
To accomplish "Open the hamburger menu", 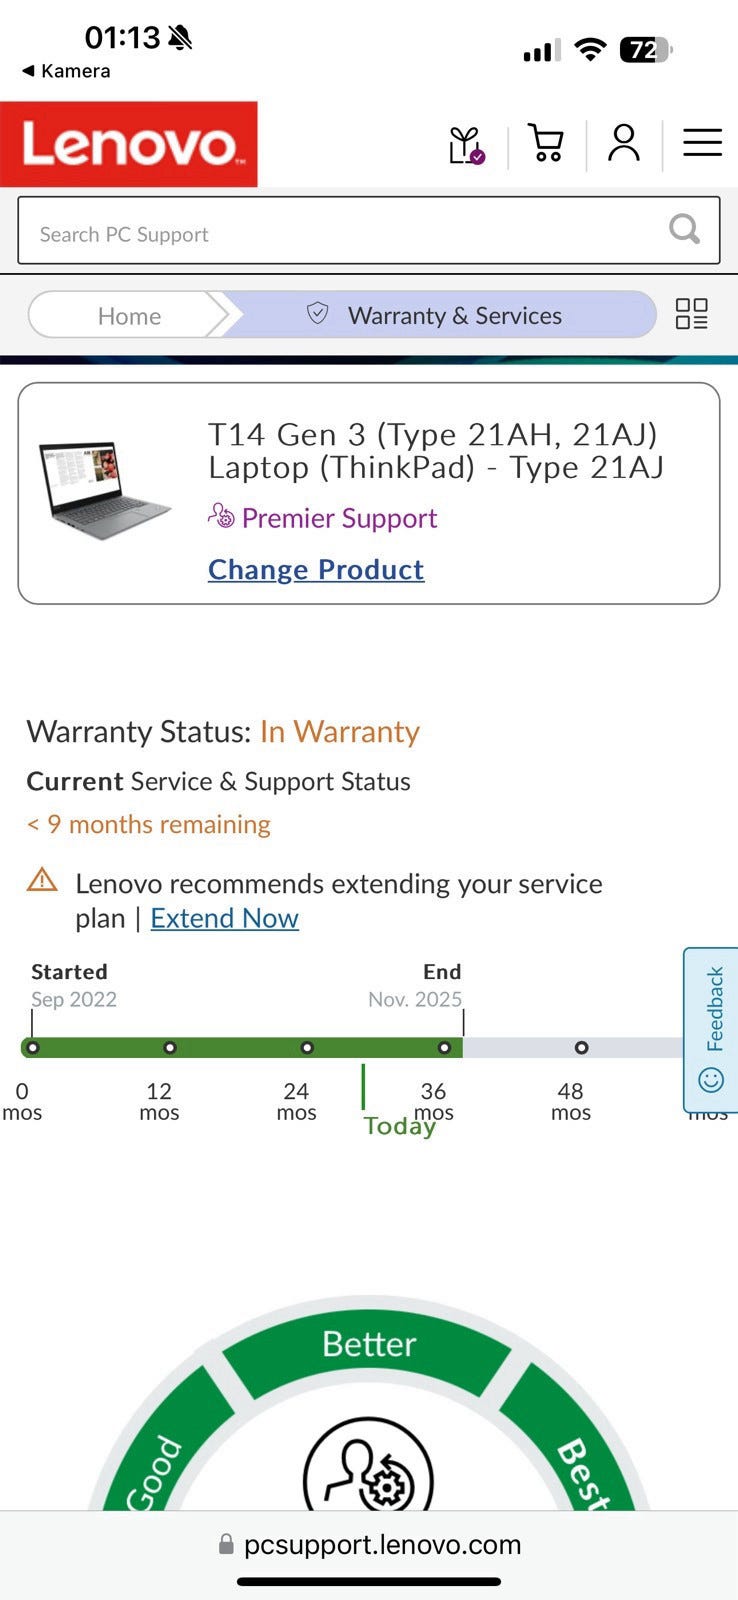I will [702, 143].
